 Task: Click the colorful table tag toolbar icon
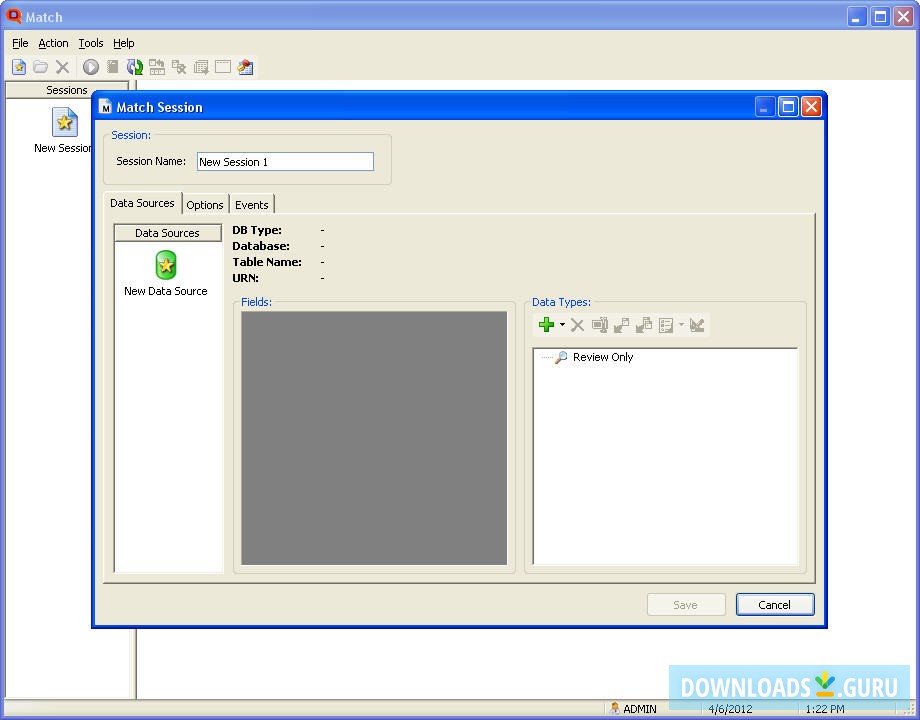pos(245,67)
